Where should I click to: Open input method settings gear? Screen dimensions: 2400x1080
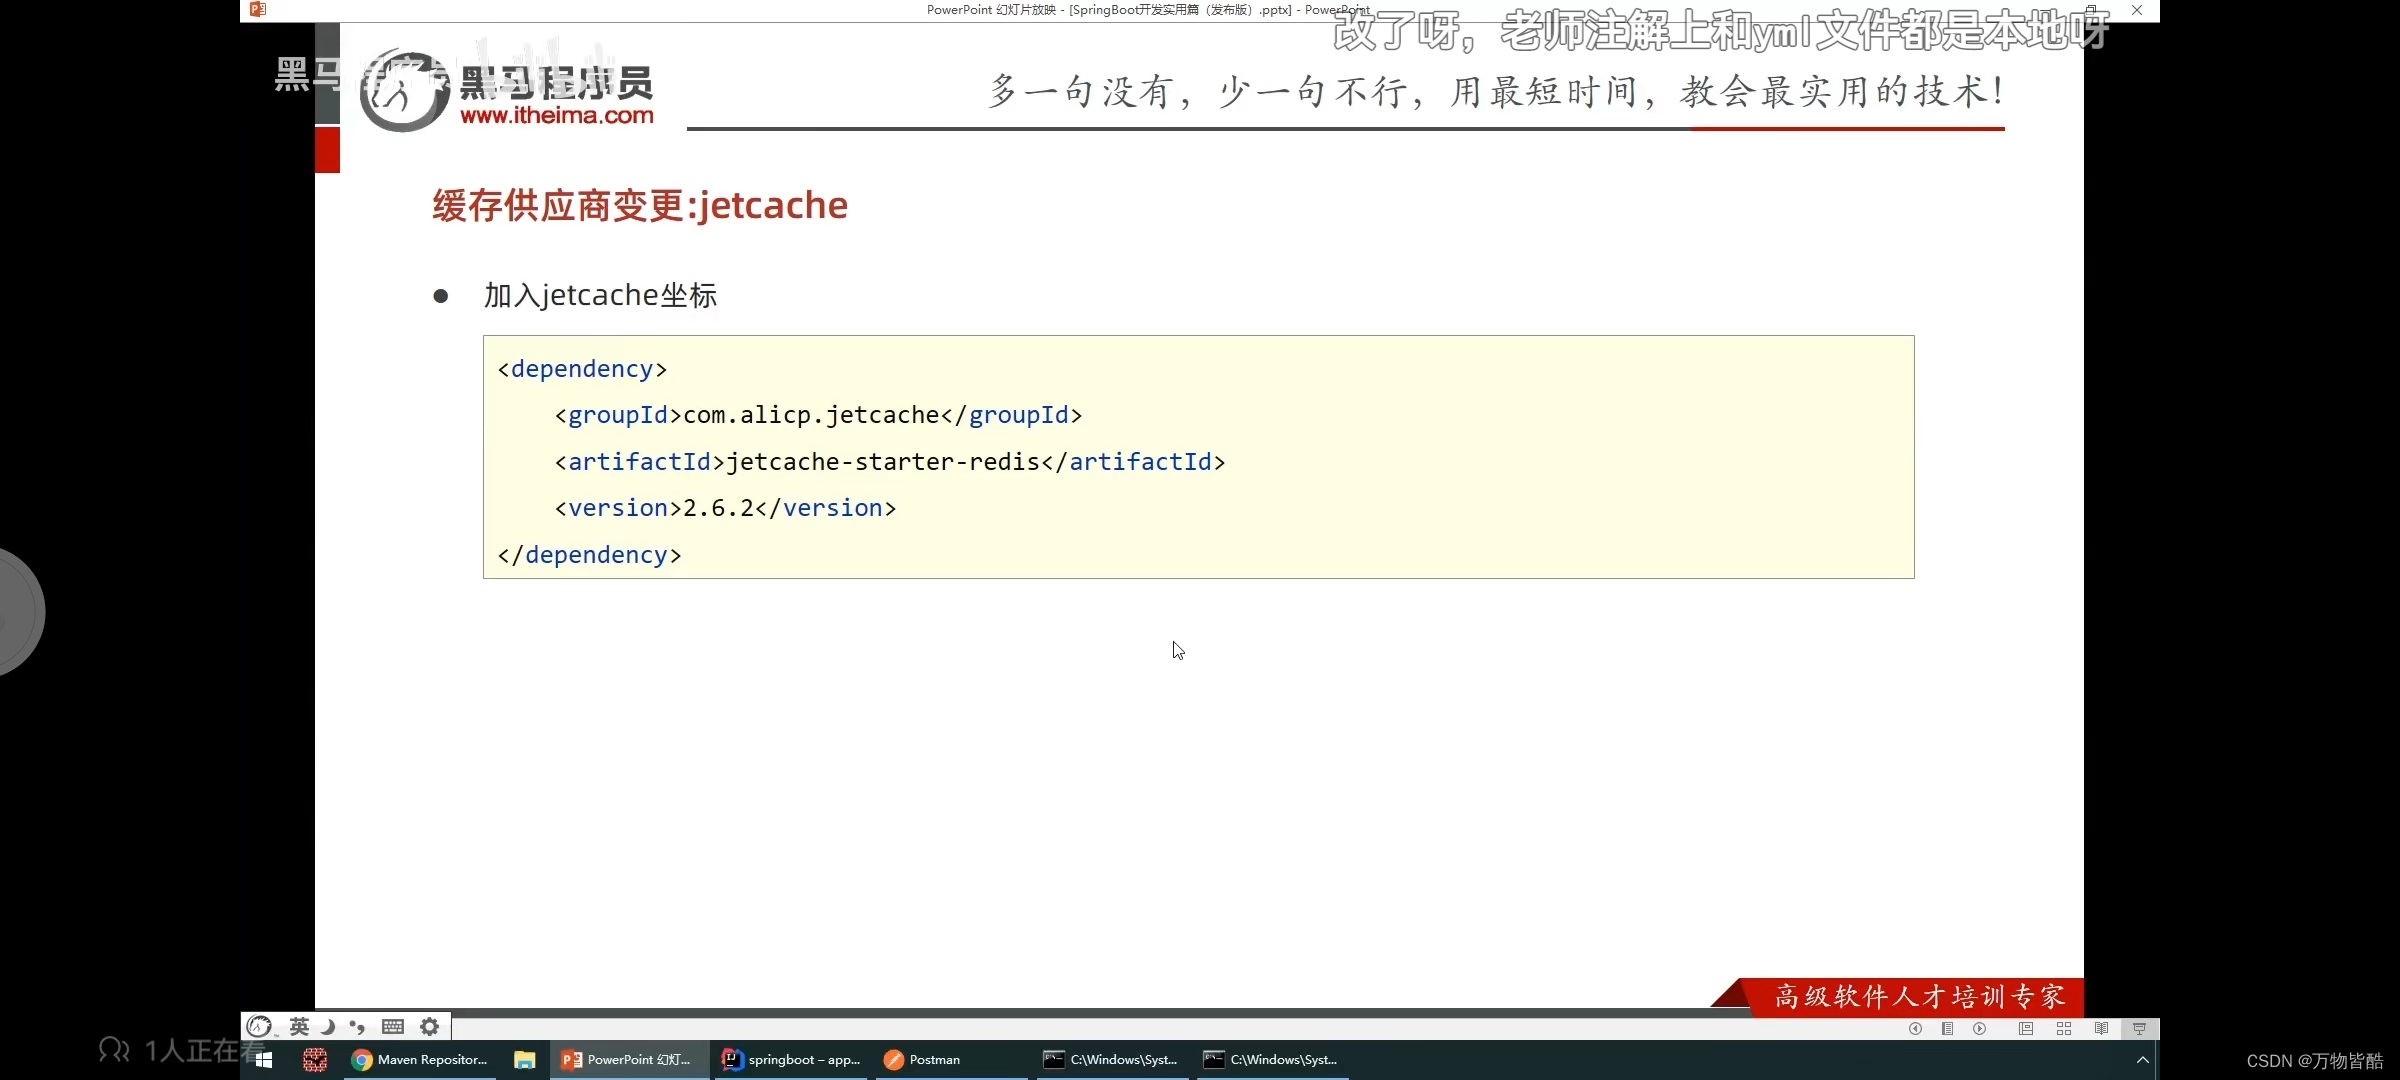point(430,1026)
